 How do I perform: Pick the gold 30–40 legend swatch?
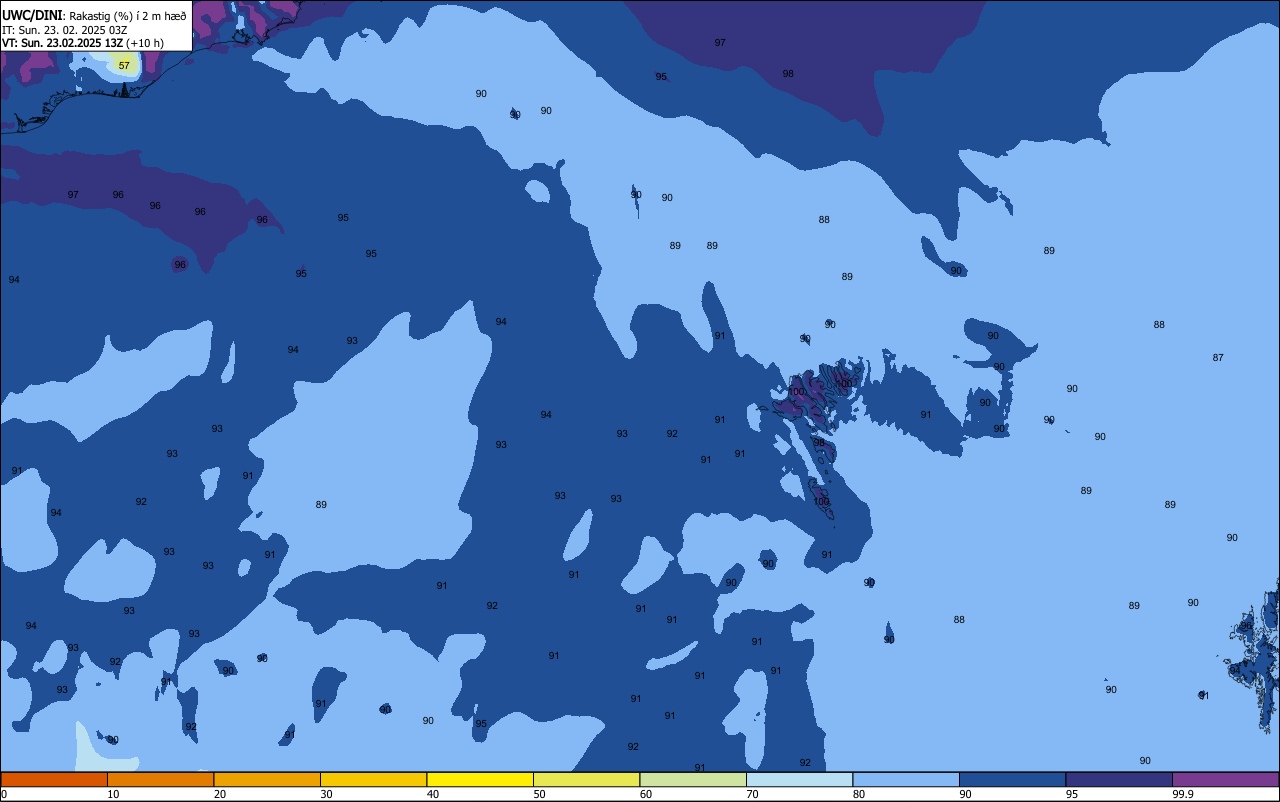(x=373, y=779)
